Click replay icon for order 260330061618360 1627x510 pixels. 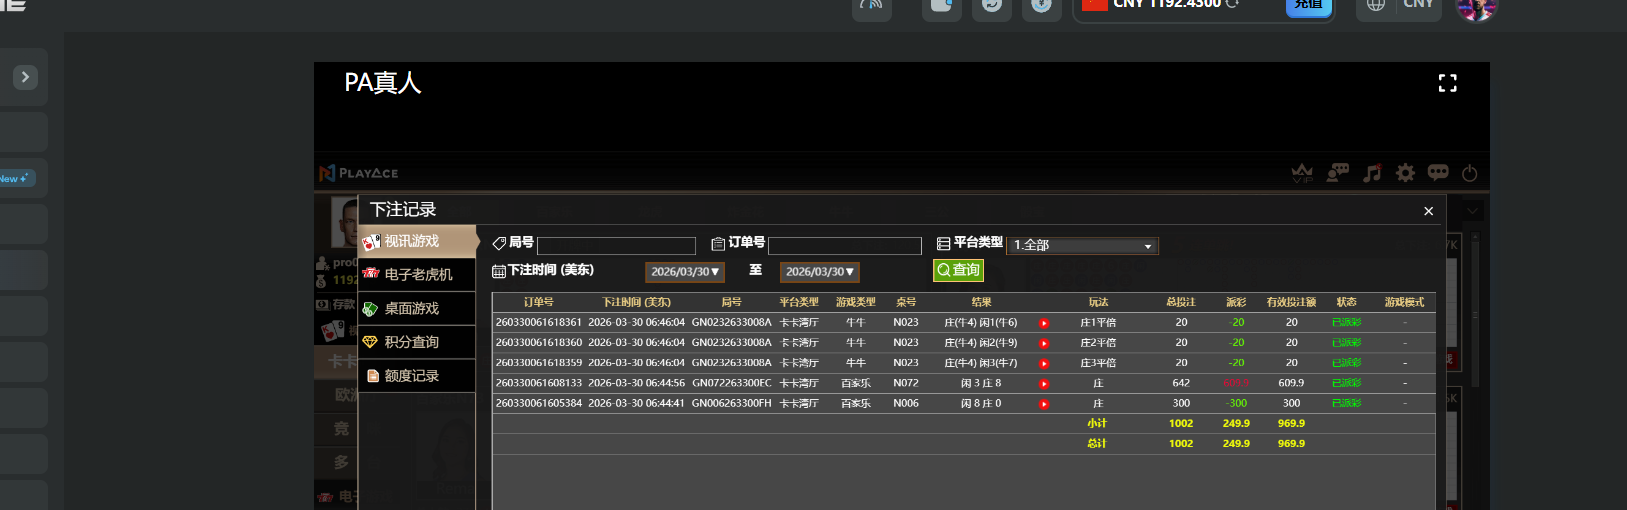pyautogui.click(x=1044, y=343)
